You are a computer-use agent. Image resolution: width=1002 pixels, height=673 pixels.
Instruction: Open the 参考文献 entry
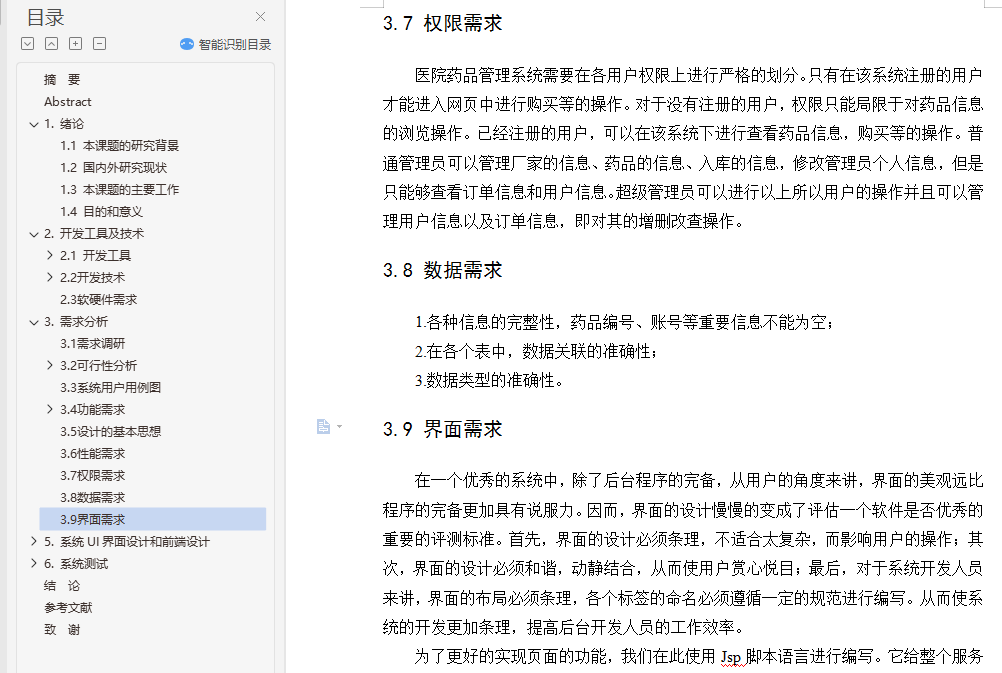click(x=68, y=607)
